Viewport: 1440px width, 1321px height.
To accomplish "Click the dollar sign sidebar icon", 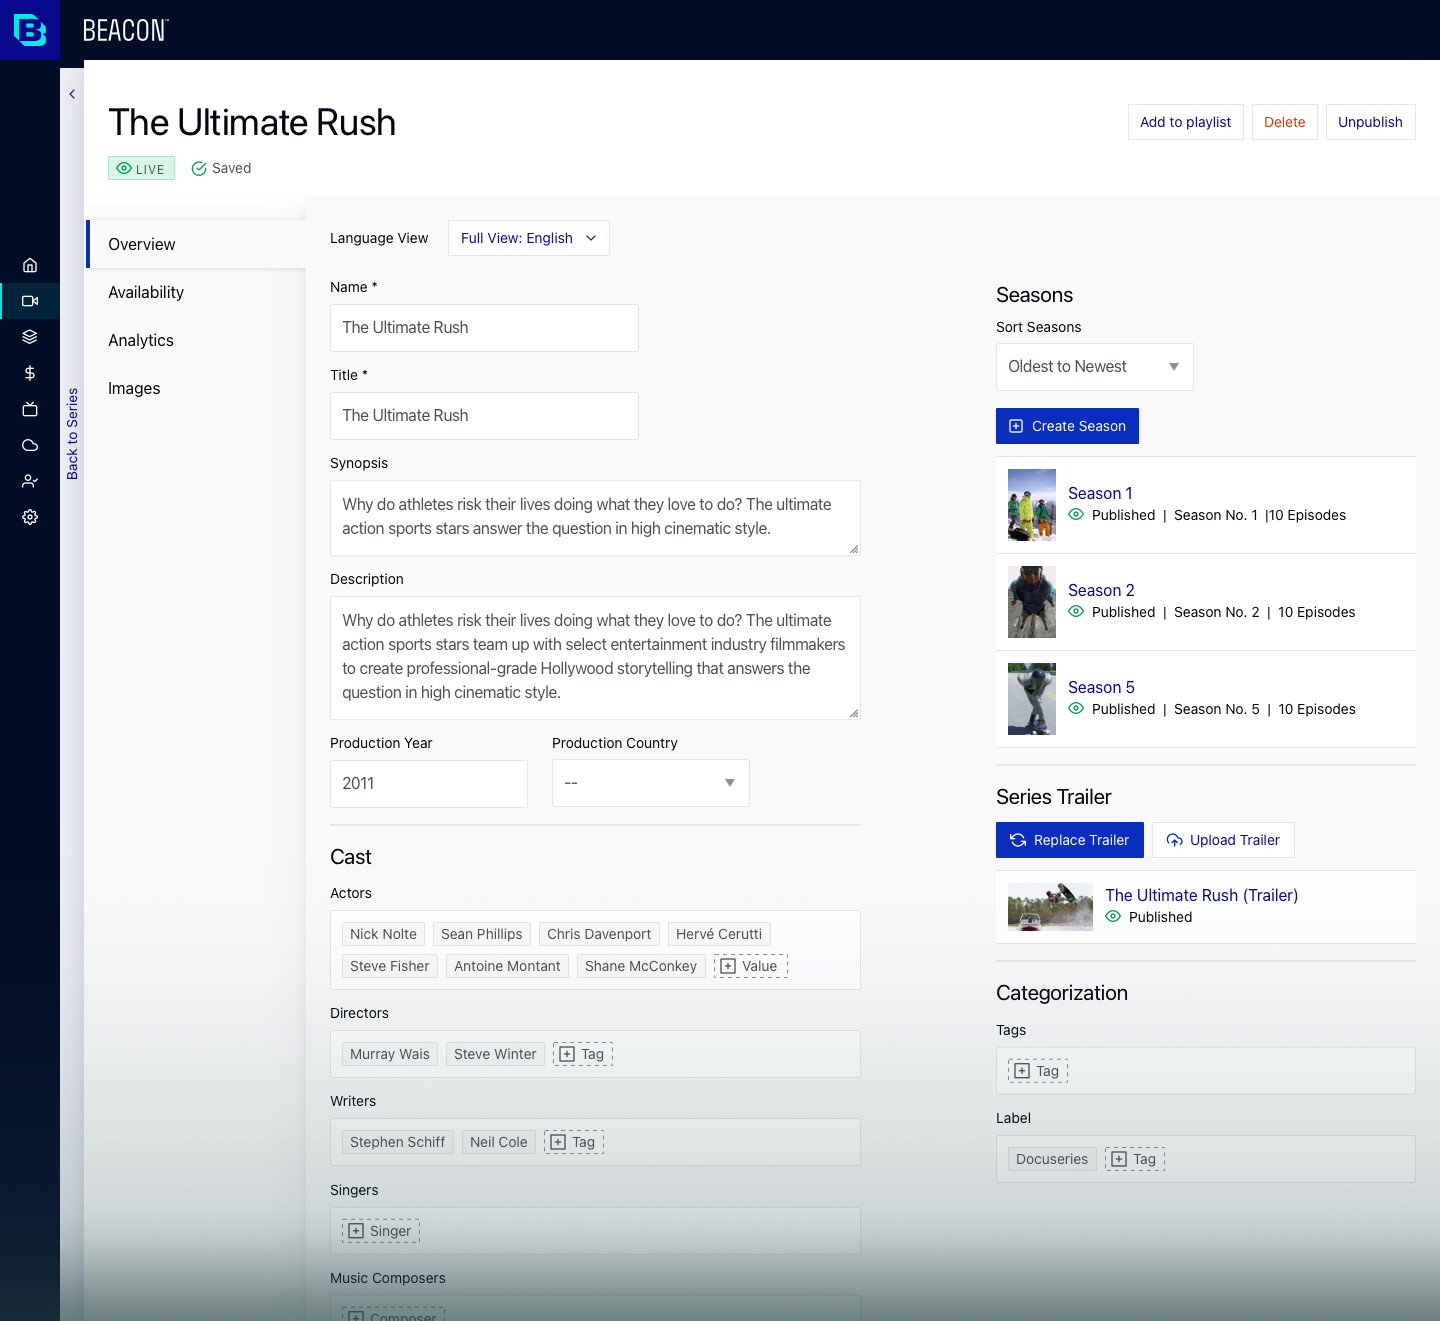I will (x=30, y=373).
